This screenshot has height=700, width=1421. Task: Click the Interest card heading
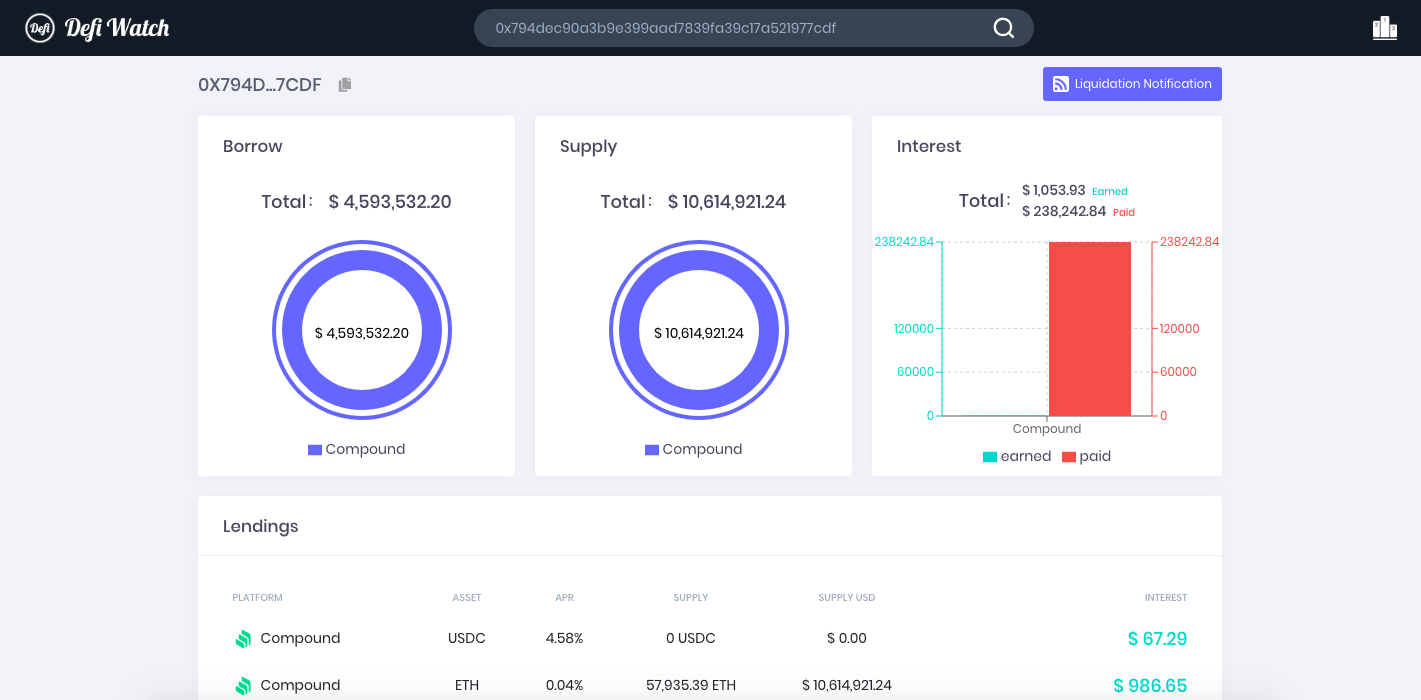pyautogui.click(x=929, y=146)
